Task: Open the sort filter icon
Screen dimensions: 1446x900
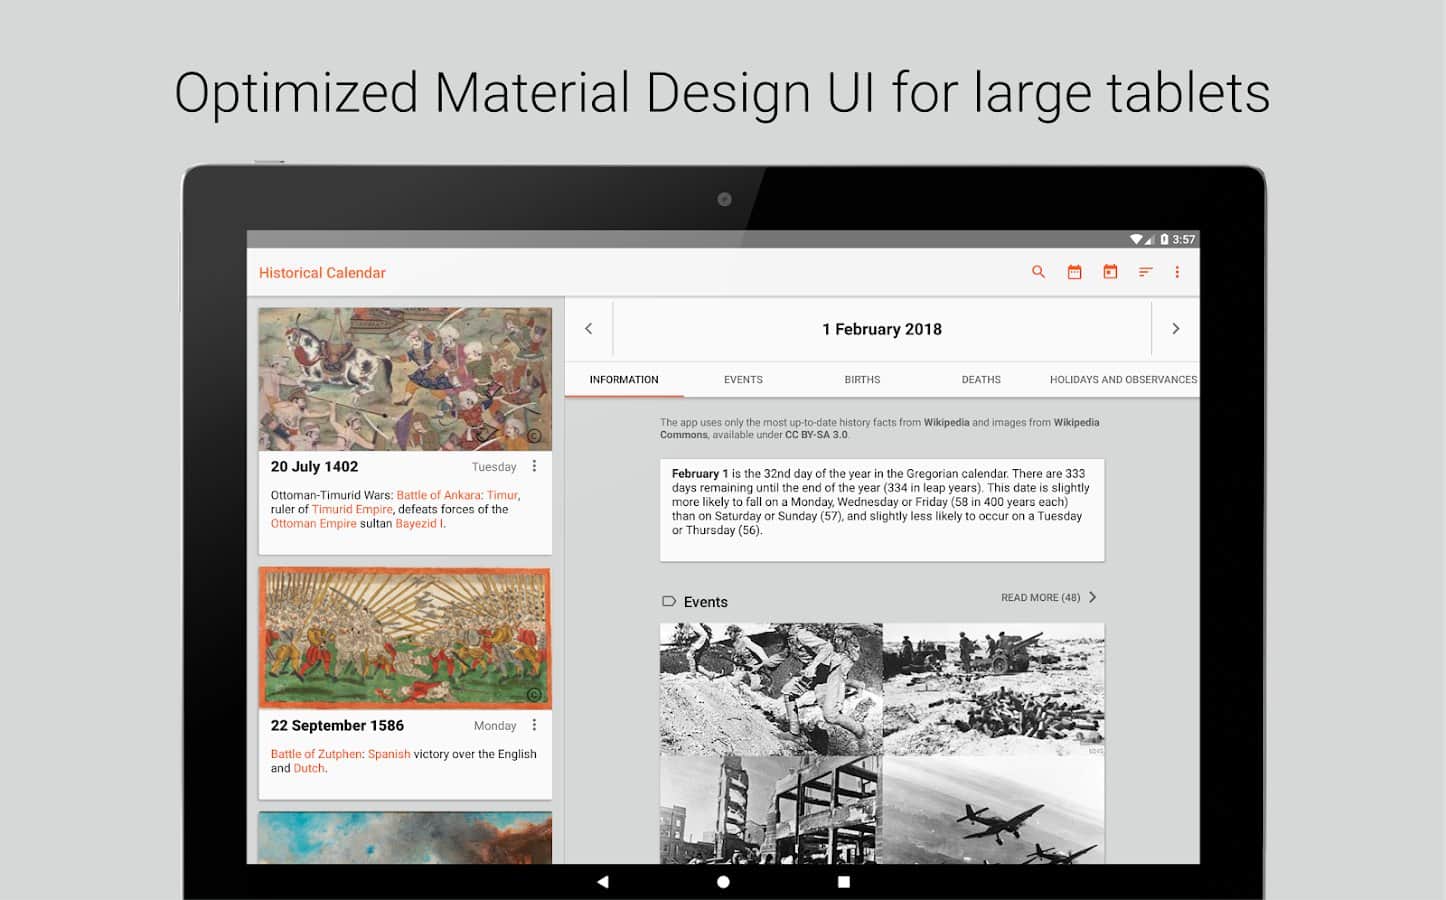Action: [1146, 272]
